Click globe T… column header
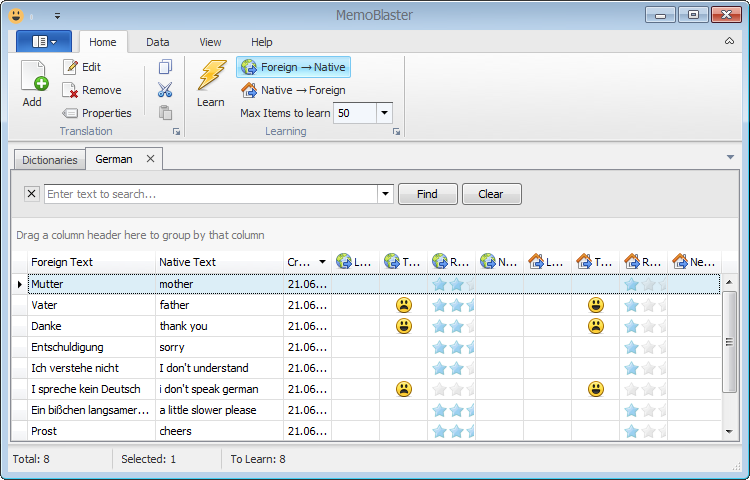Viewport: 750px width, 480px height. click(x=403, y=262)
